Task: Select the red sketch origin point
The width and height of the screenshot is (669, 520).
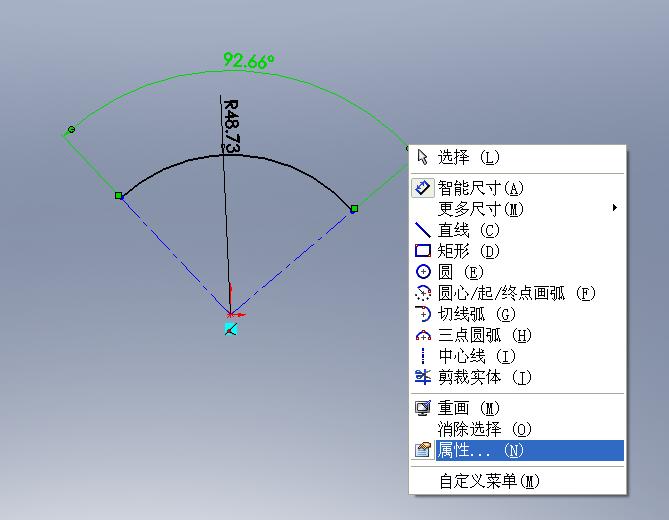Action: (x=230, y=314)
